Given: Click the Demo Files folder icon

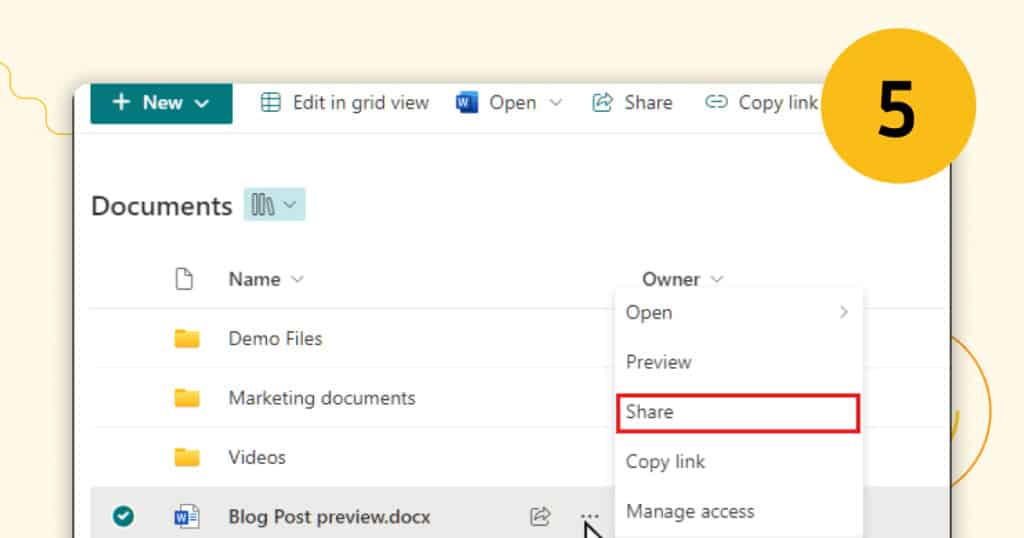Looking at the screenshot, I should click(x=187, y=339).
